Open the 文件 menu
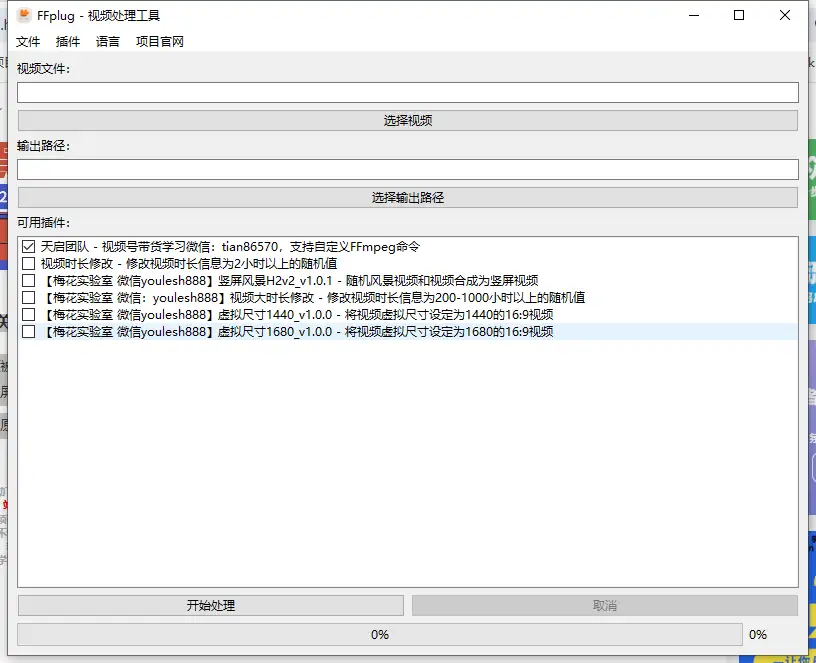Viewport: 816px width, 663px height. (x=28, y=42)
